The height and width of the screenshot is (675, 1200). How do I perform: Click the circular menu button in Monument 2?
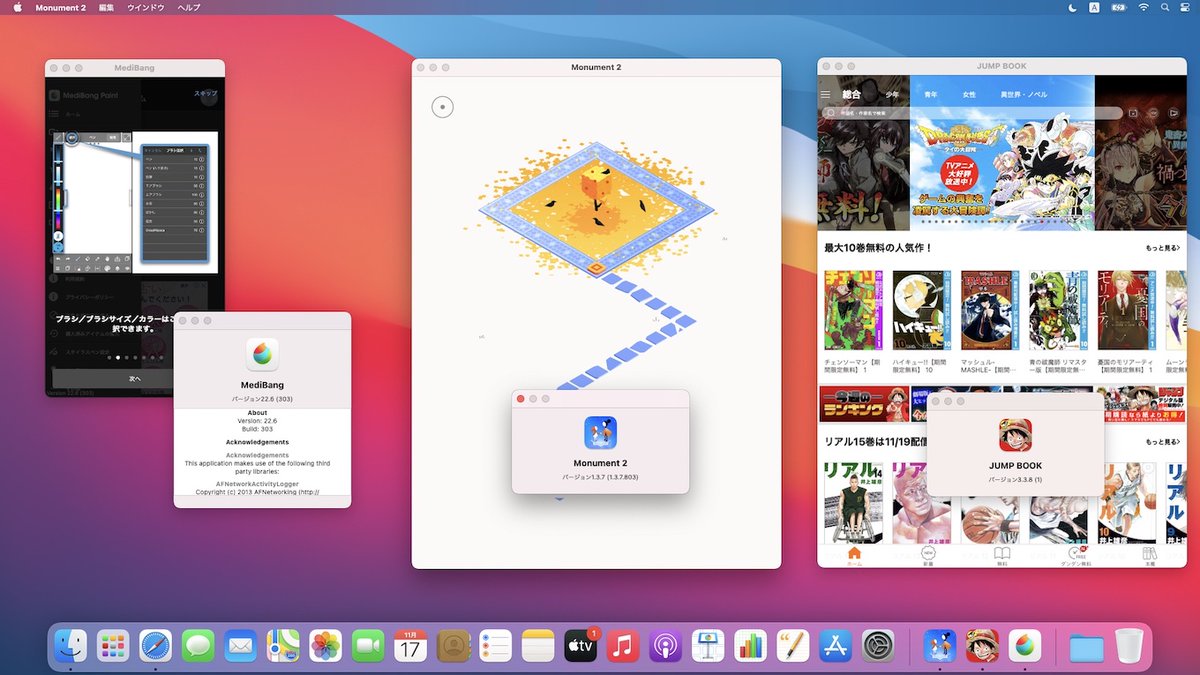(442, 106)
